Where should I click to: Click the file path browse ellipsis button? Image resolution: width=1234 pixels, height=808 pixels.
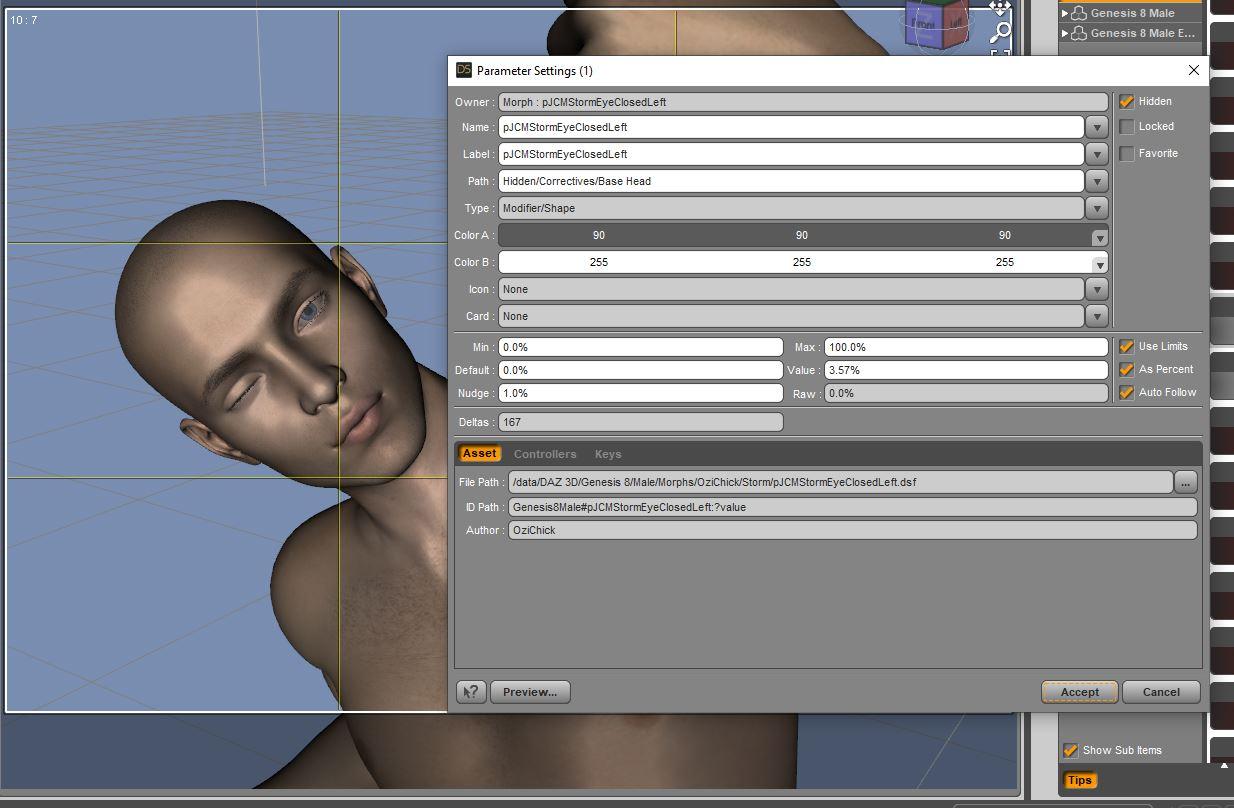[x=1185, y=483]
